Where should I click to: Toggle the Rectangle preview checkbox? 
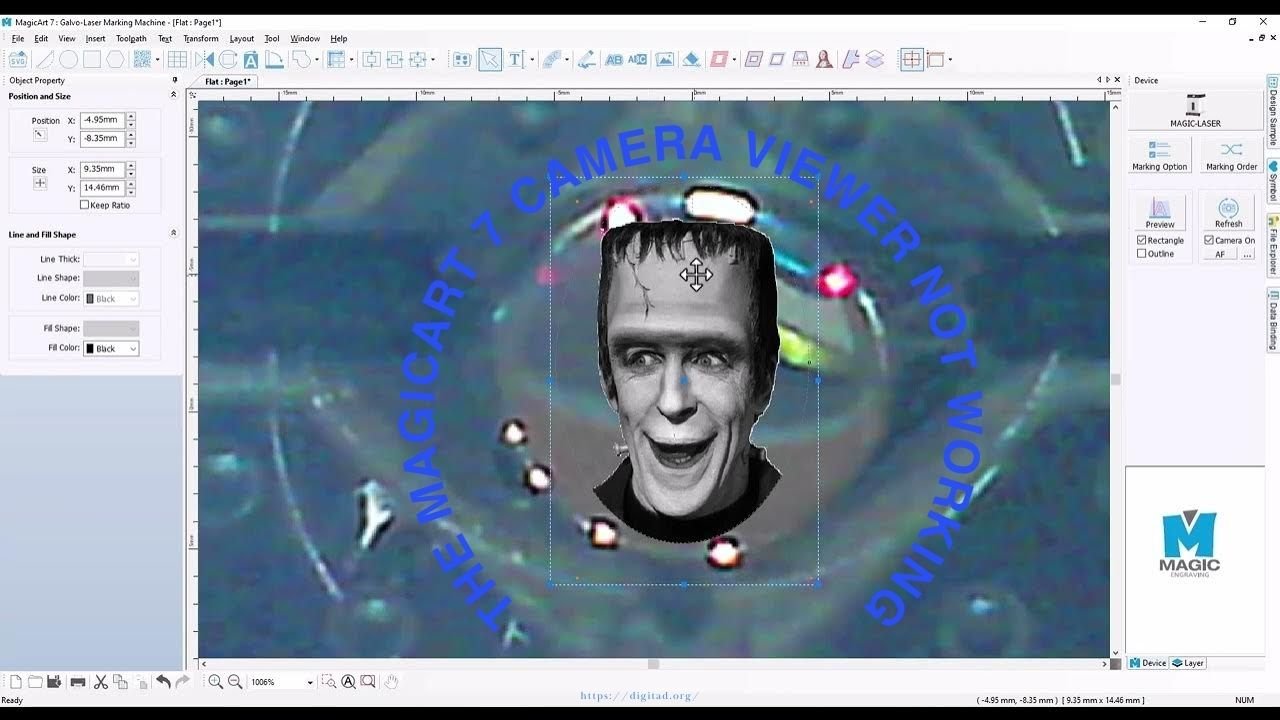1142,240
